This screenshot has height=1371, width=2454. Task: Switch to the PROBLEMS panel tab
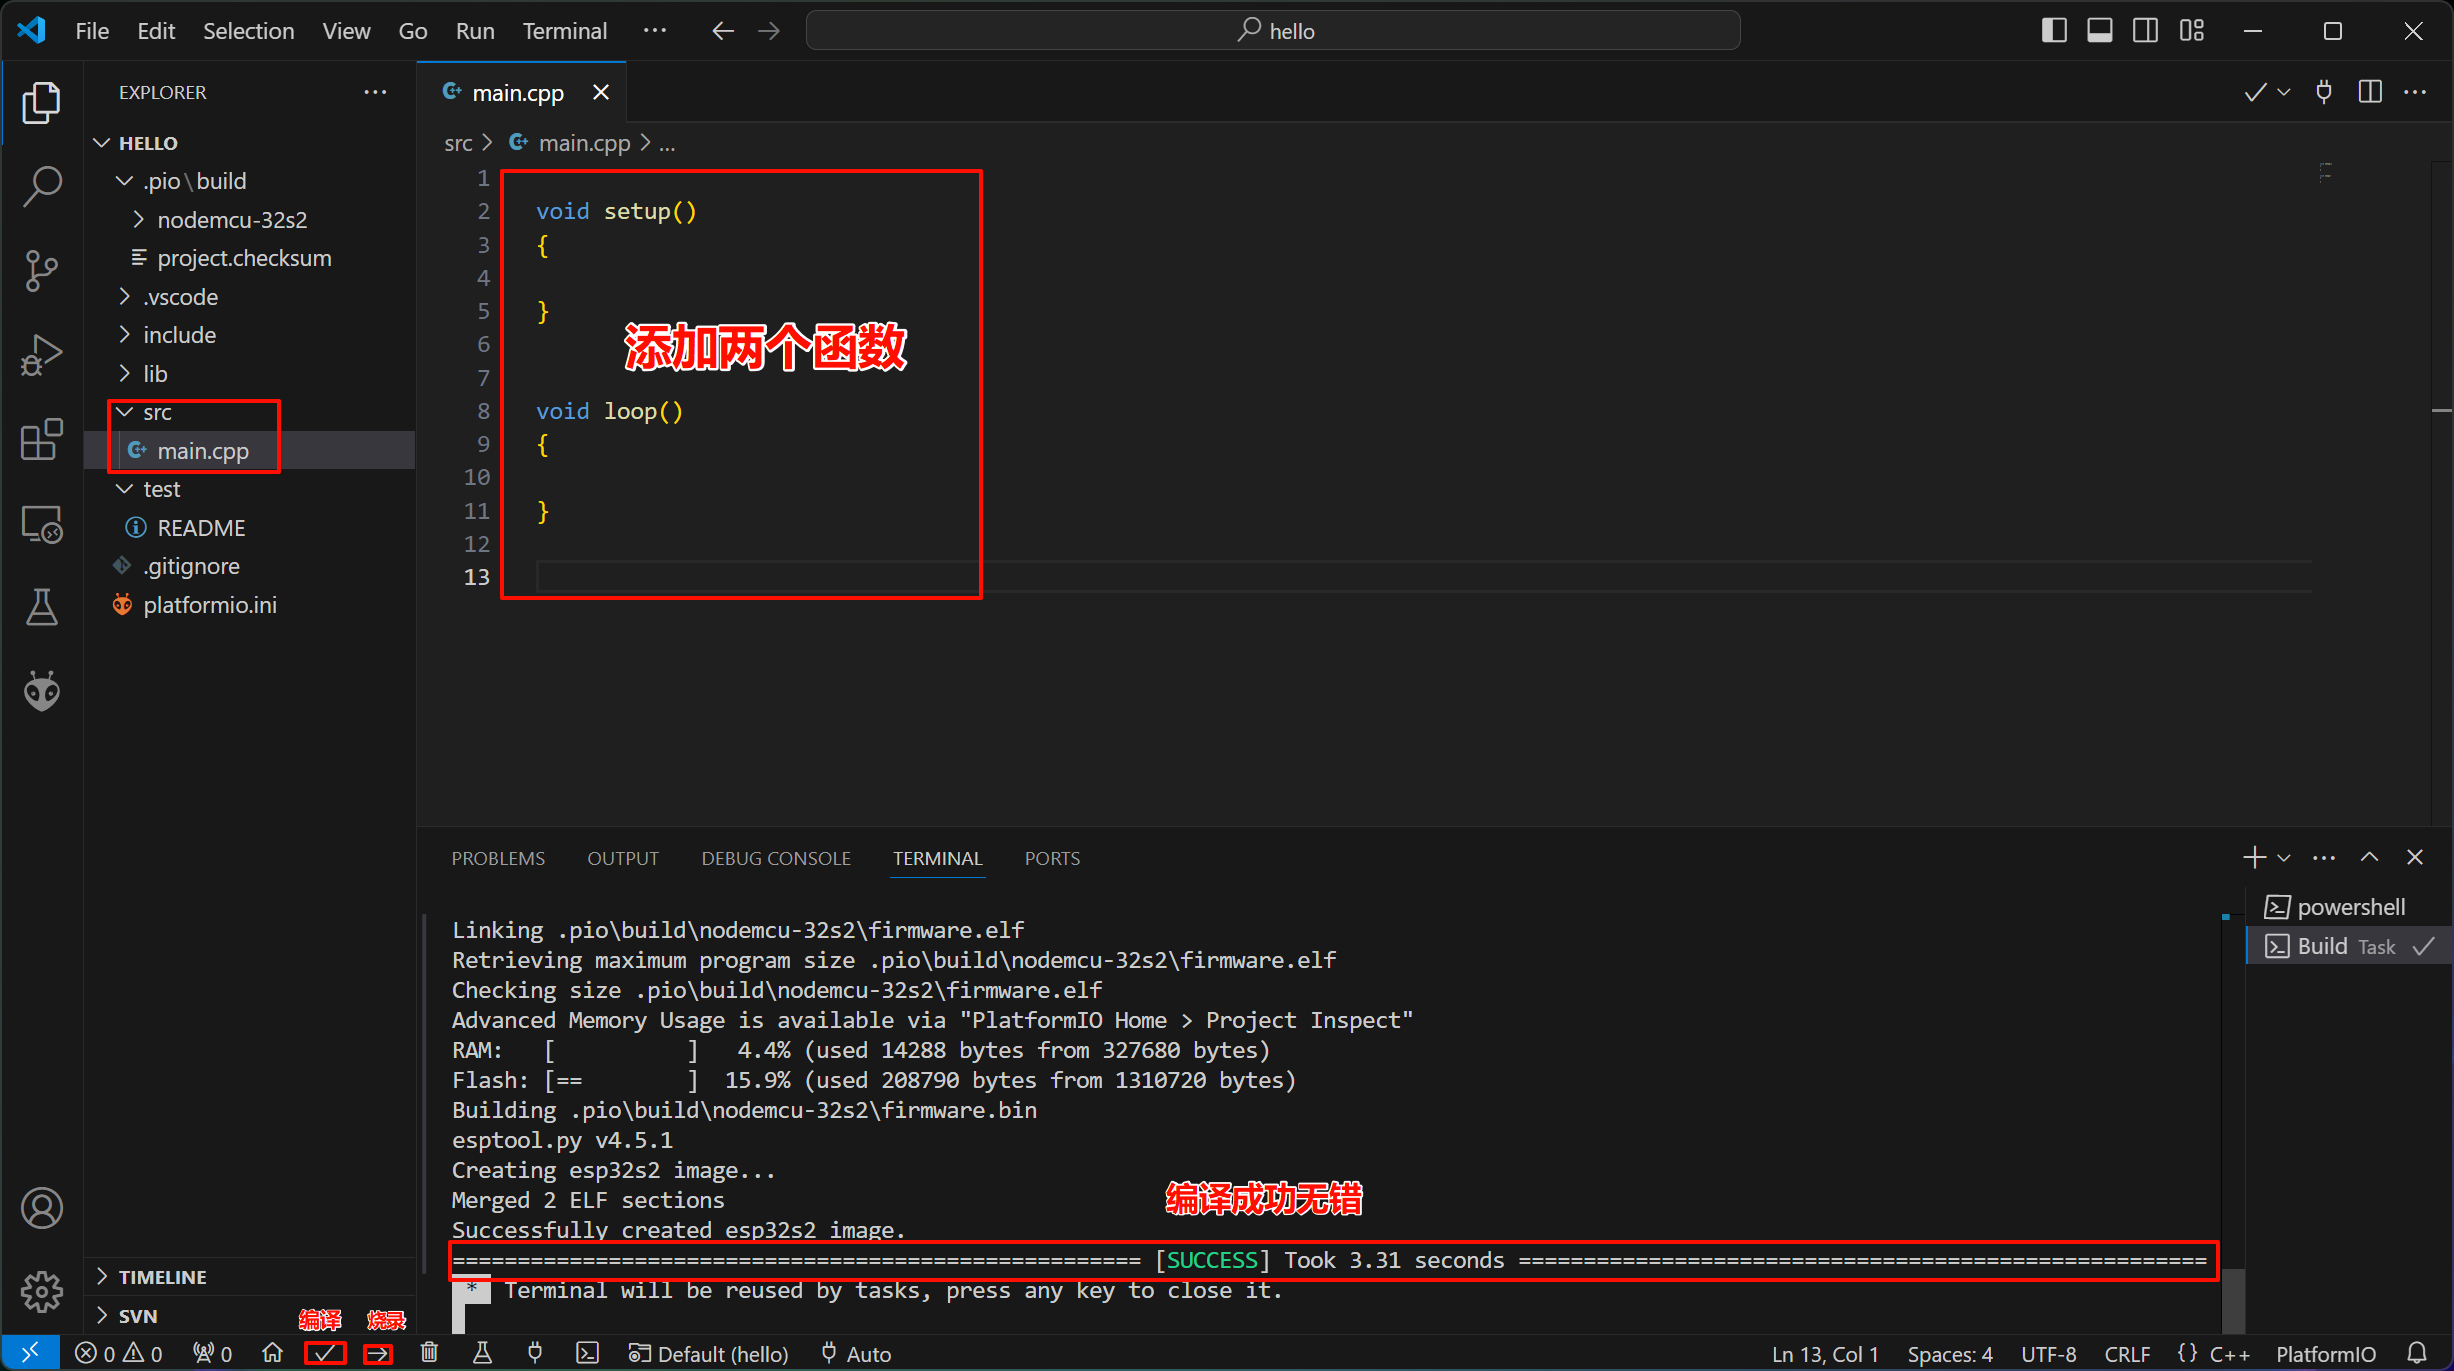click(498, 858)
